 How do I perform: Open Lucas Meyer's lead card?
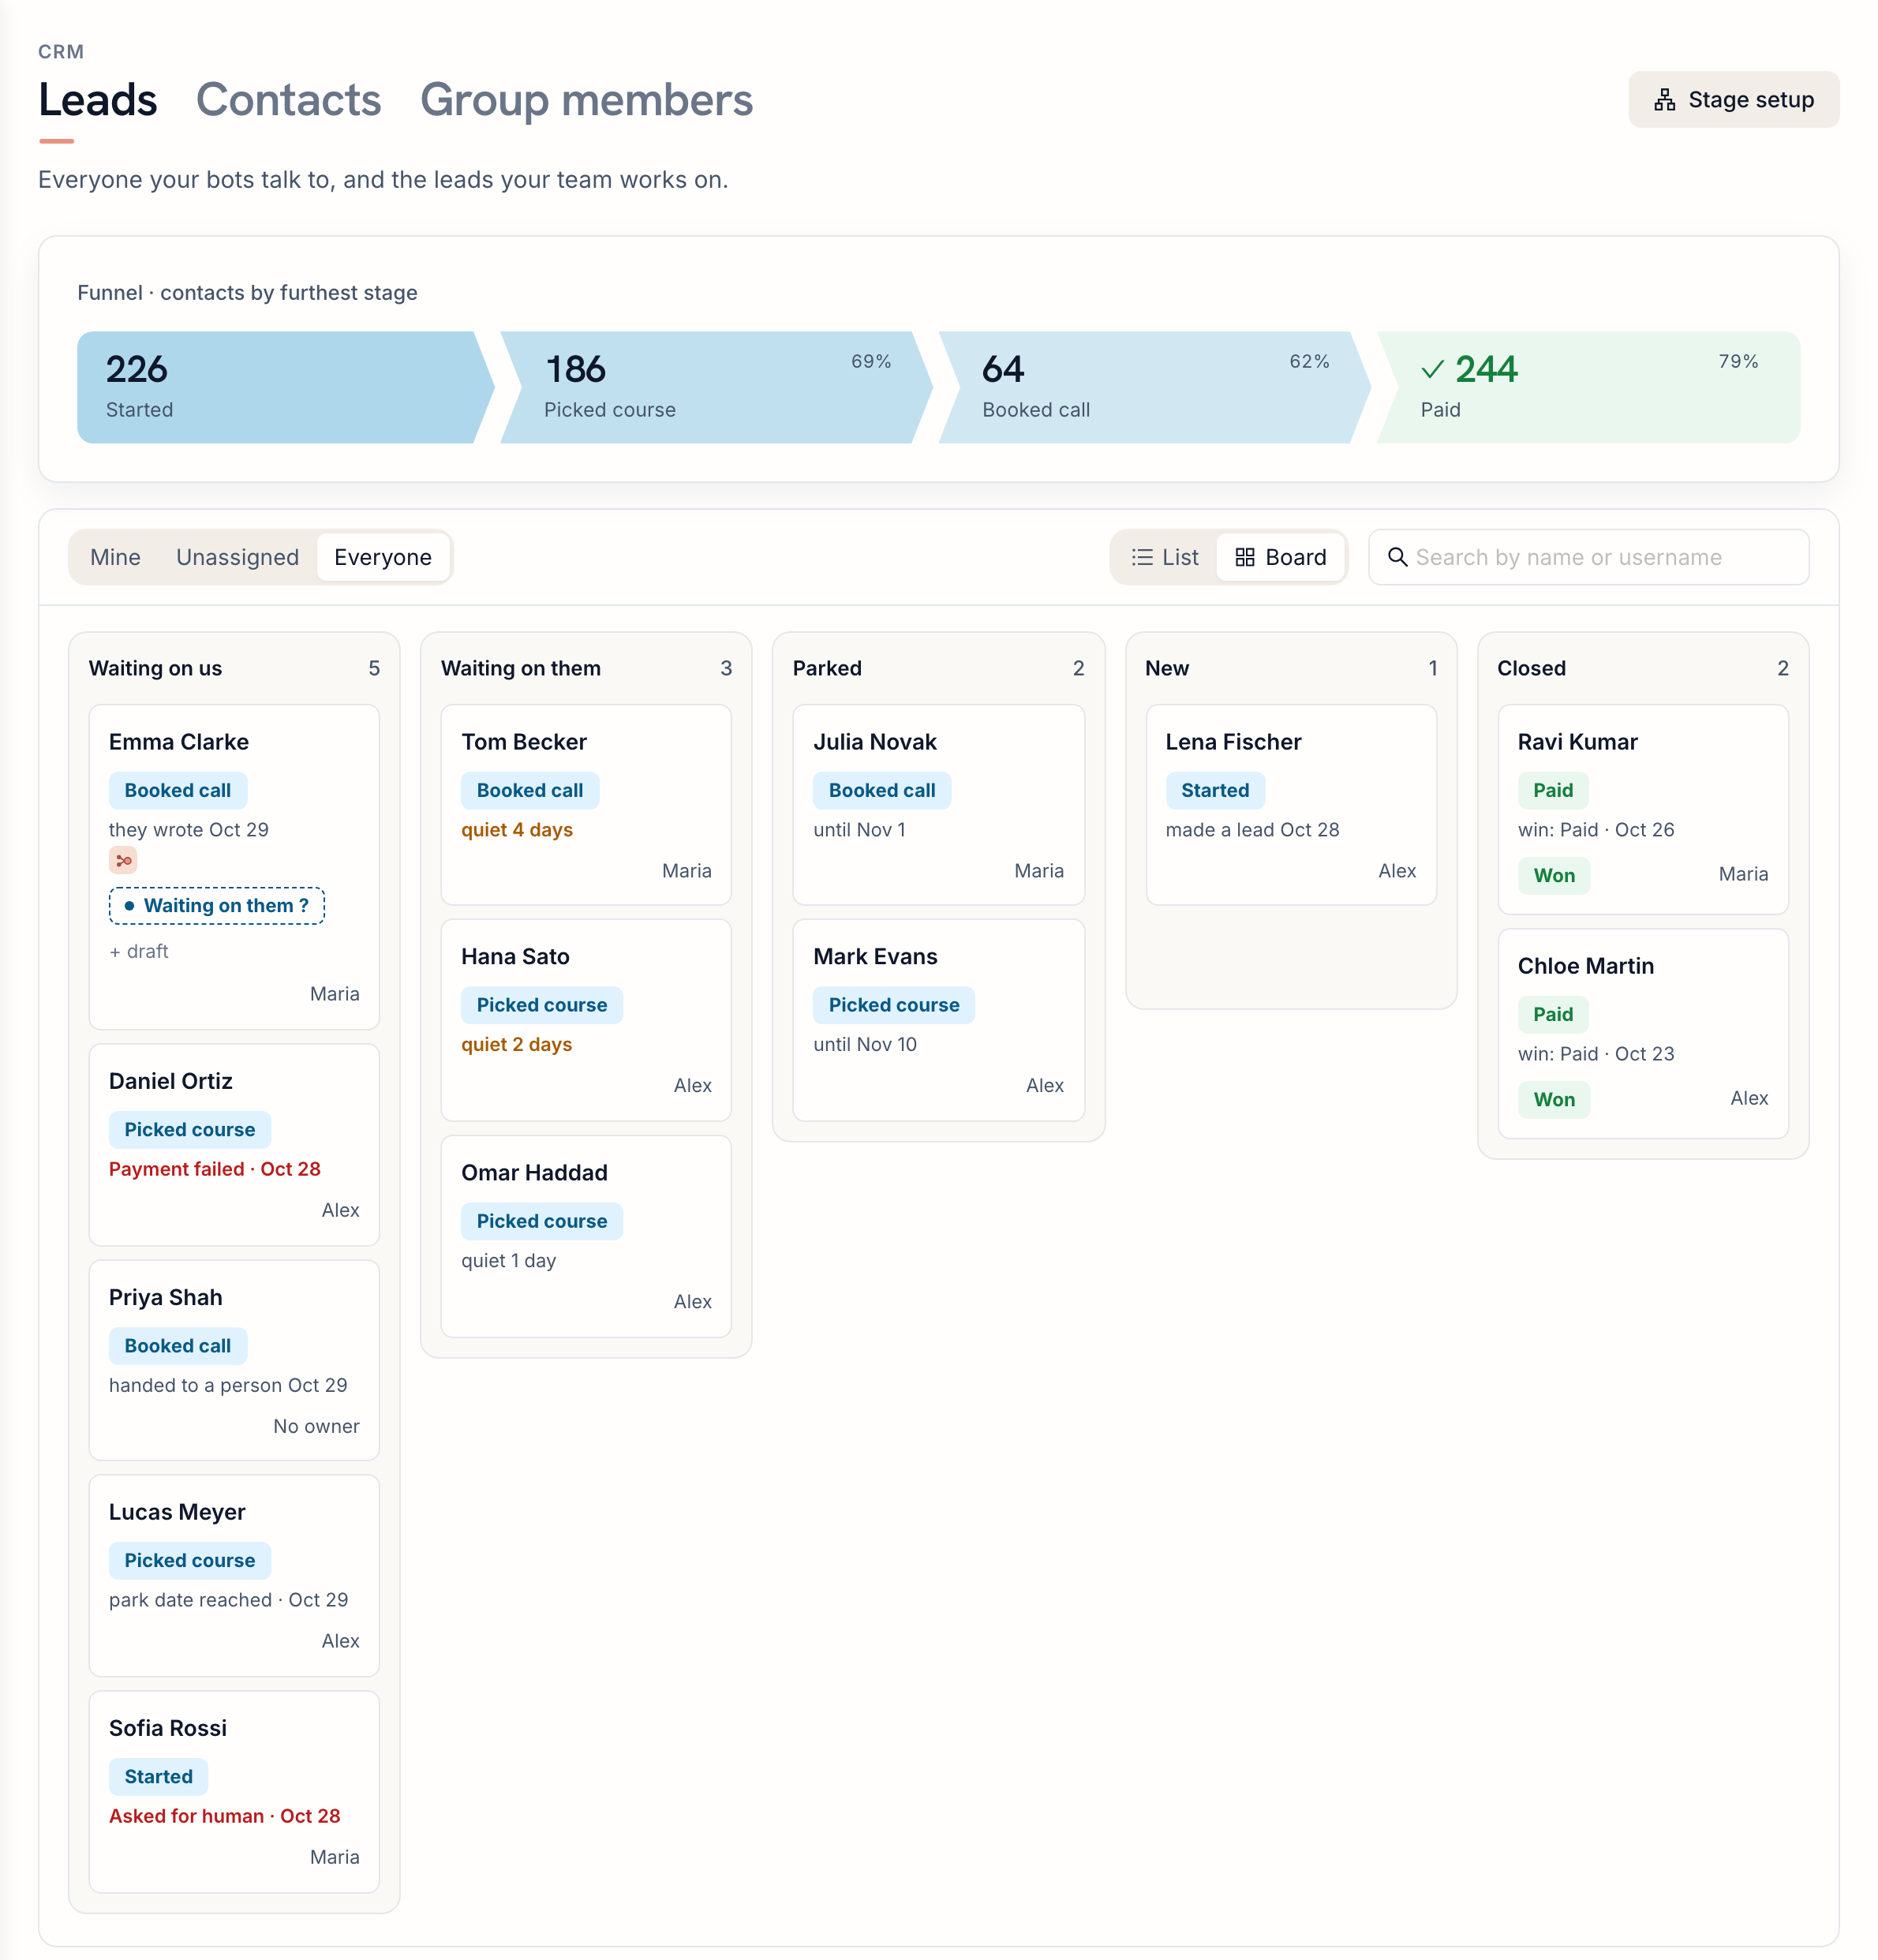[x=234, y=1576]
